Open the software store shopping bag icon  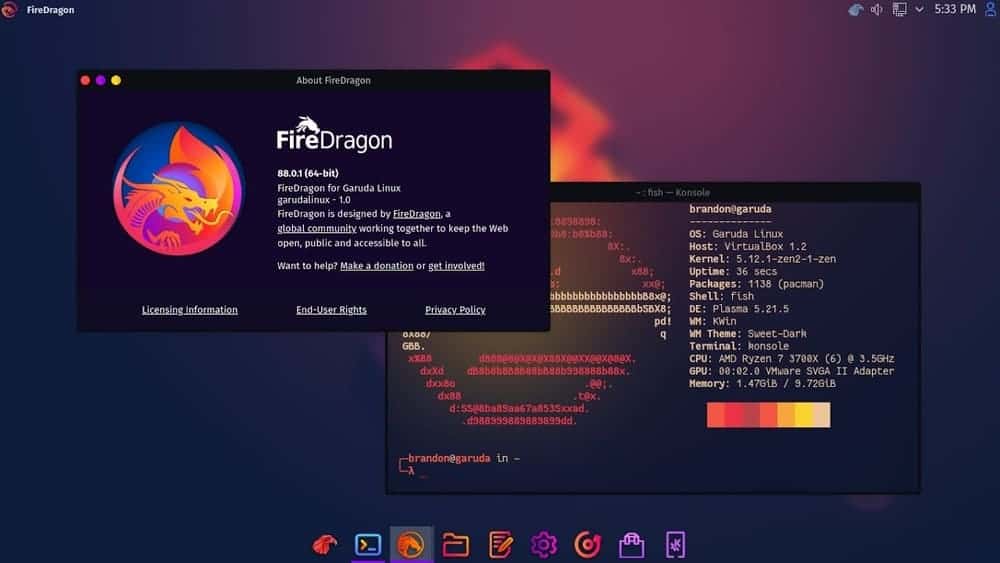[x=631, y=545]
